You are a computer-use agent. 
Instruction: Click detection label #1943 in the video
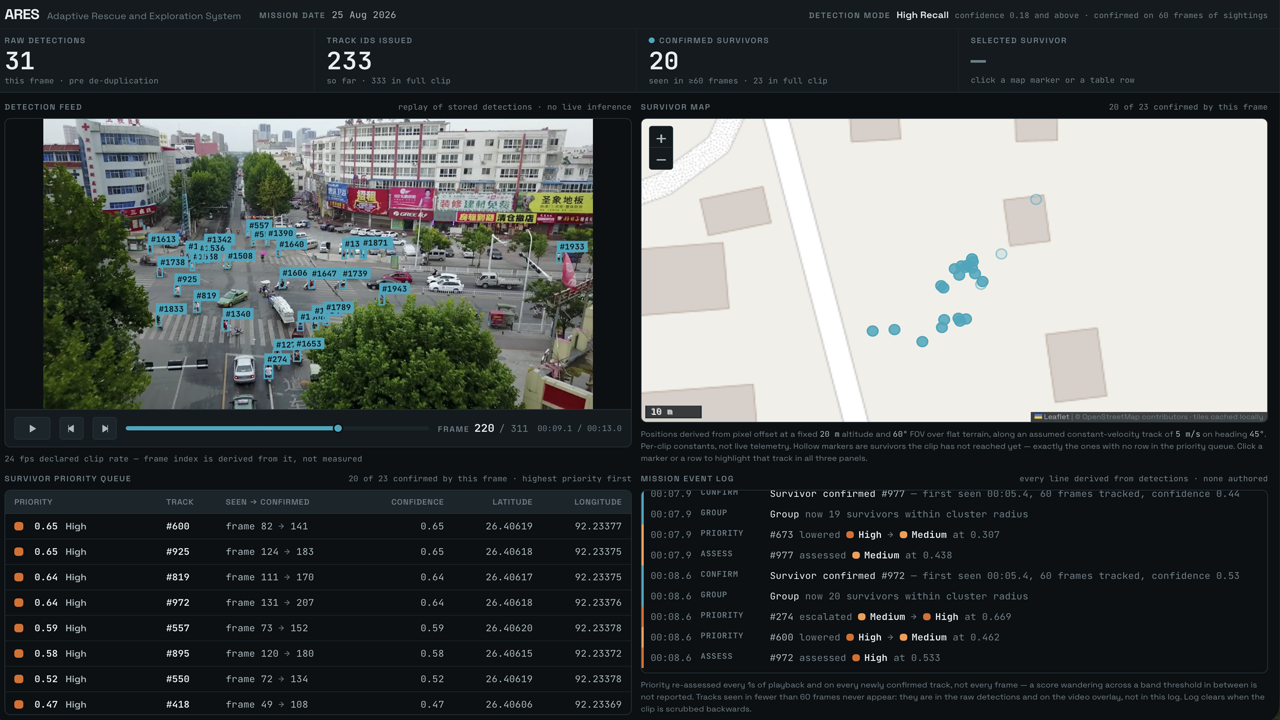tap(395, 289)
